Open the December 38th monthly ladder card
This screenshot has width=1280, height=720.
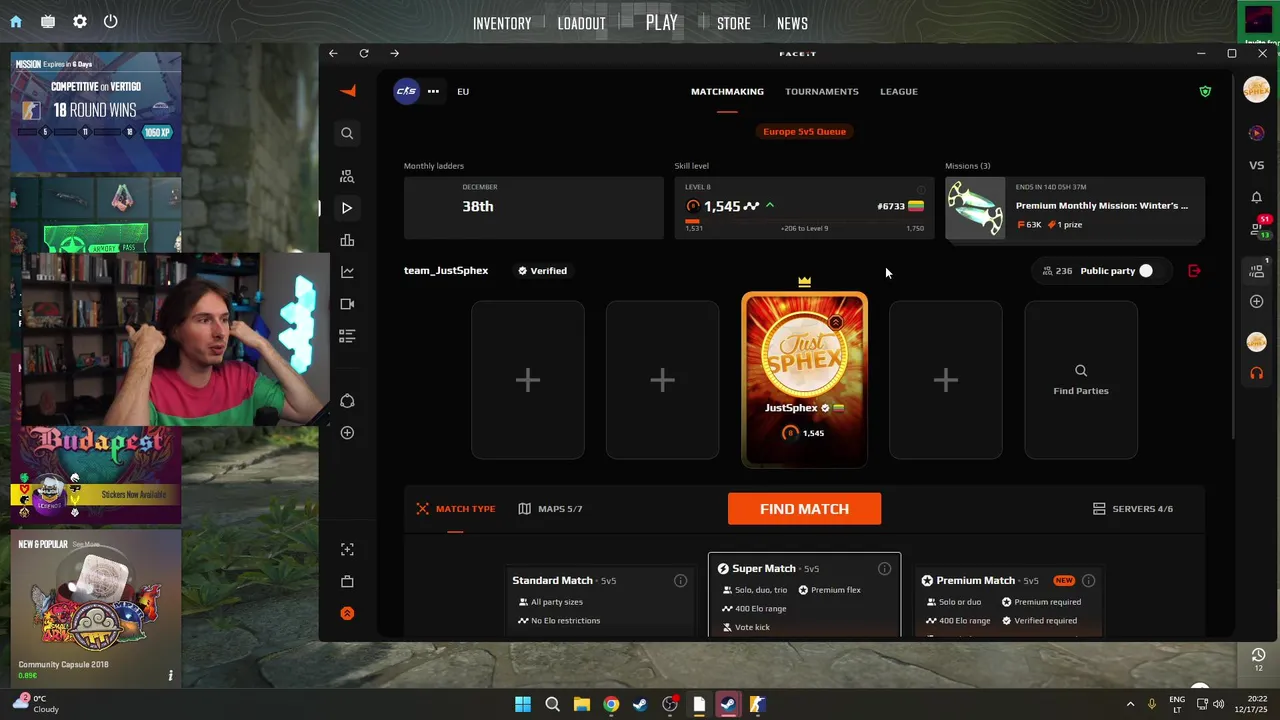coord(534,208)
